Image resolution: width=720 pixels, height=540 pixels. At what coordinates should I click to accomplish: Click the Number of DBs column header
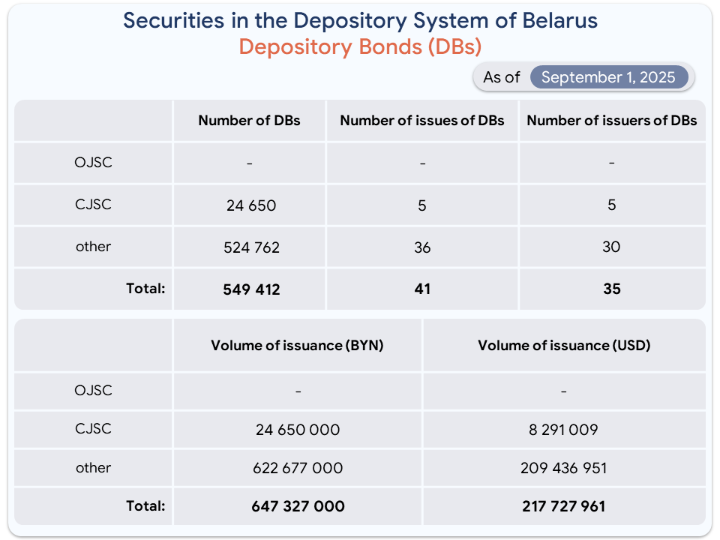tap(249, 120)
